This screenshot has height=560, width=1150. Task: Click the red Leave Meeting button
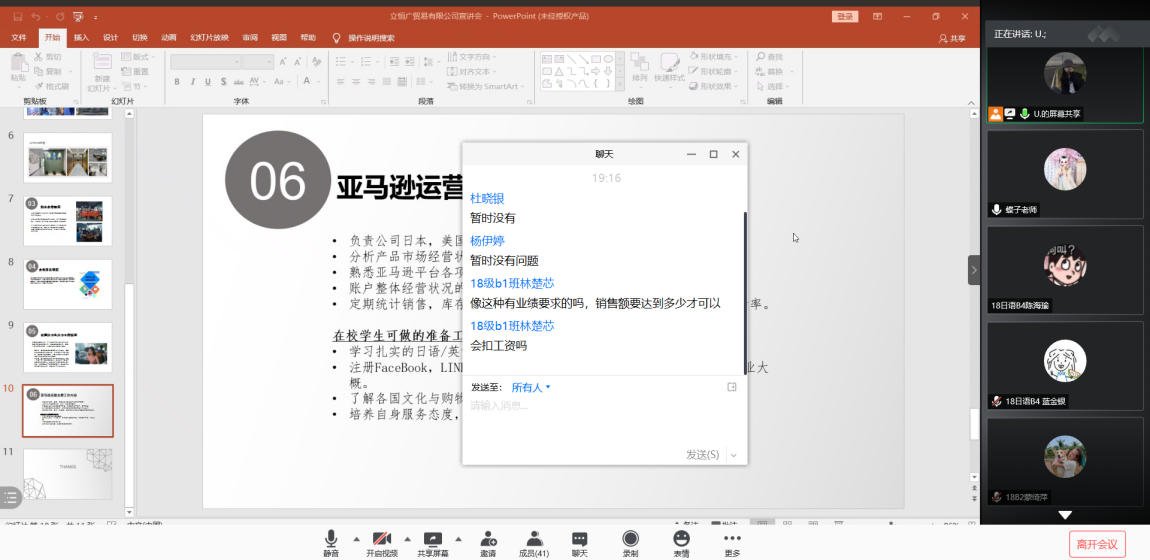1097,544
